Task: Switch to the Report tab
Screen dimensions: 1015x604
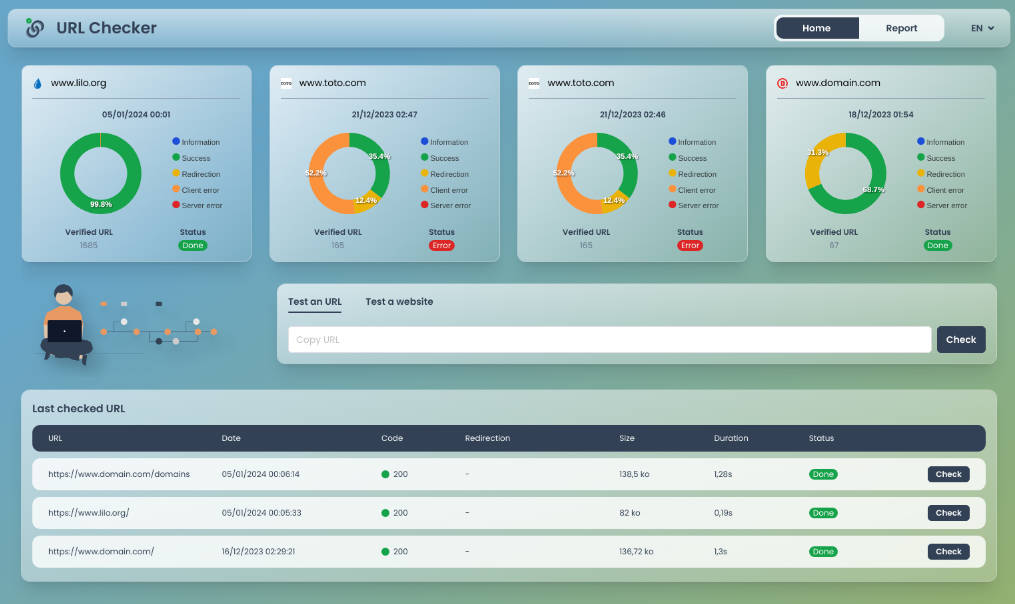Action: 901,28
